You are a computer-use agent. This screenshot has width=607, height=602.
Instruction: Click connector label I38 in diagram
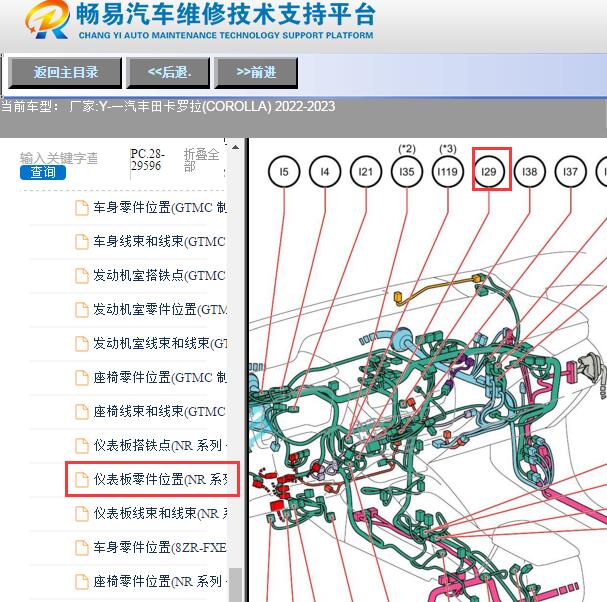click(530, 172)
